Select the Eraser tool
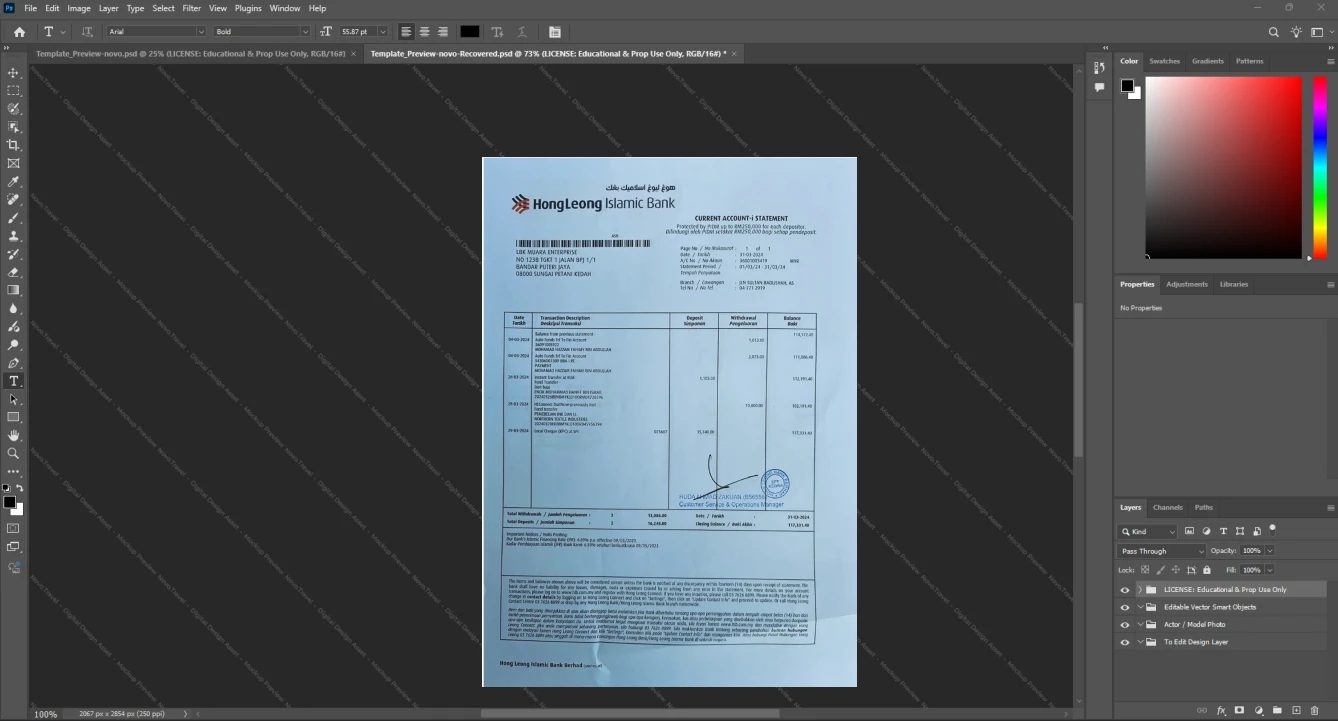 pos(14,272)
